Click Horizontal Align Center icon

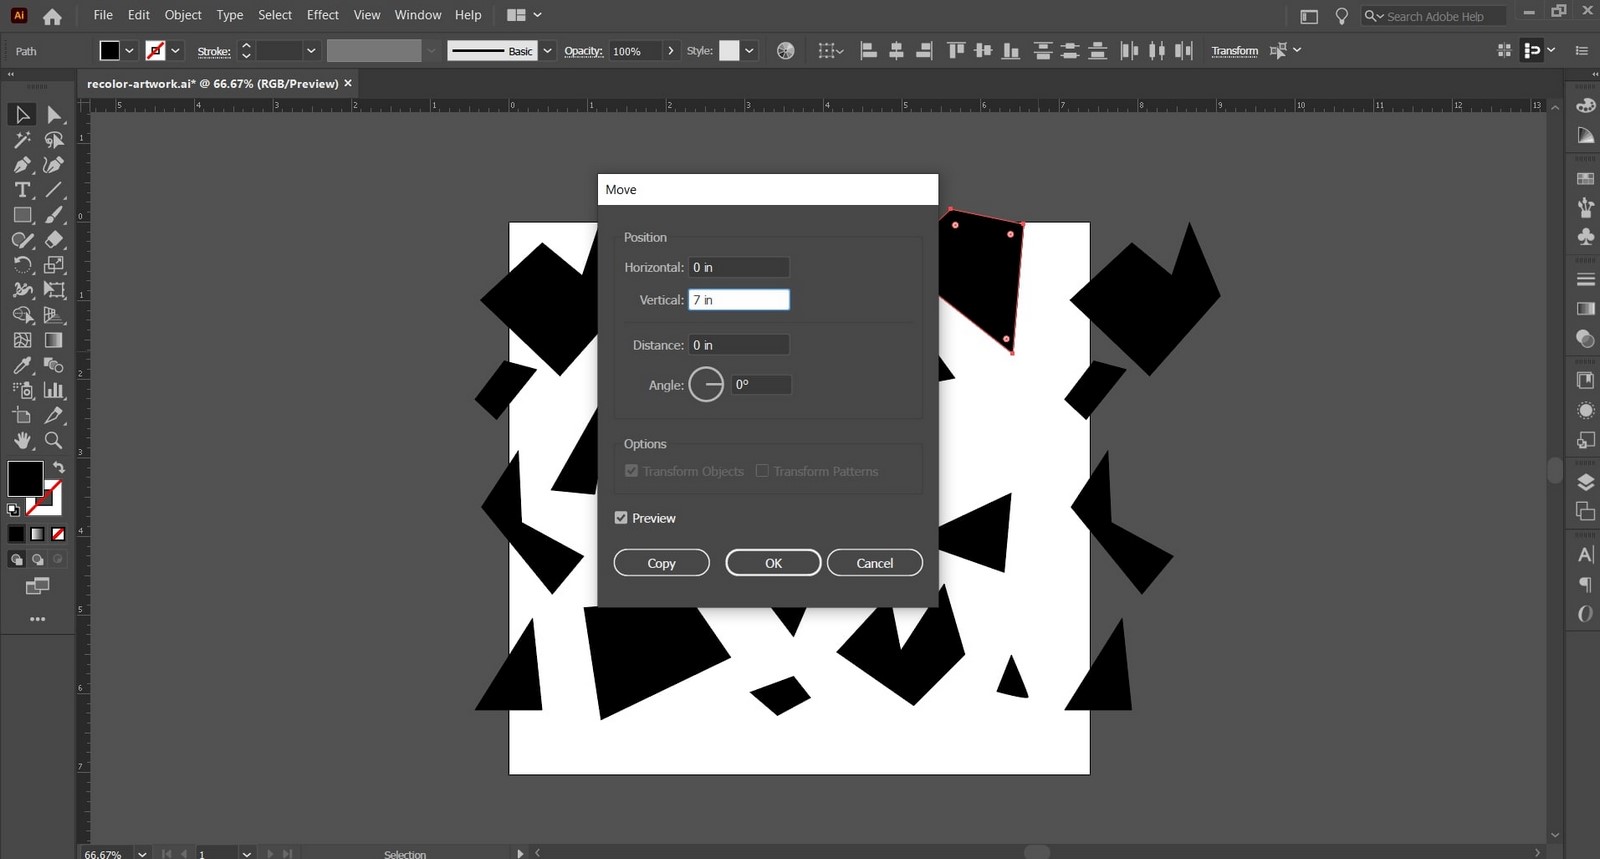pos(896,51)
